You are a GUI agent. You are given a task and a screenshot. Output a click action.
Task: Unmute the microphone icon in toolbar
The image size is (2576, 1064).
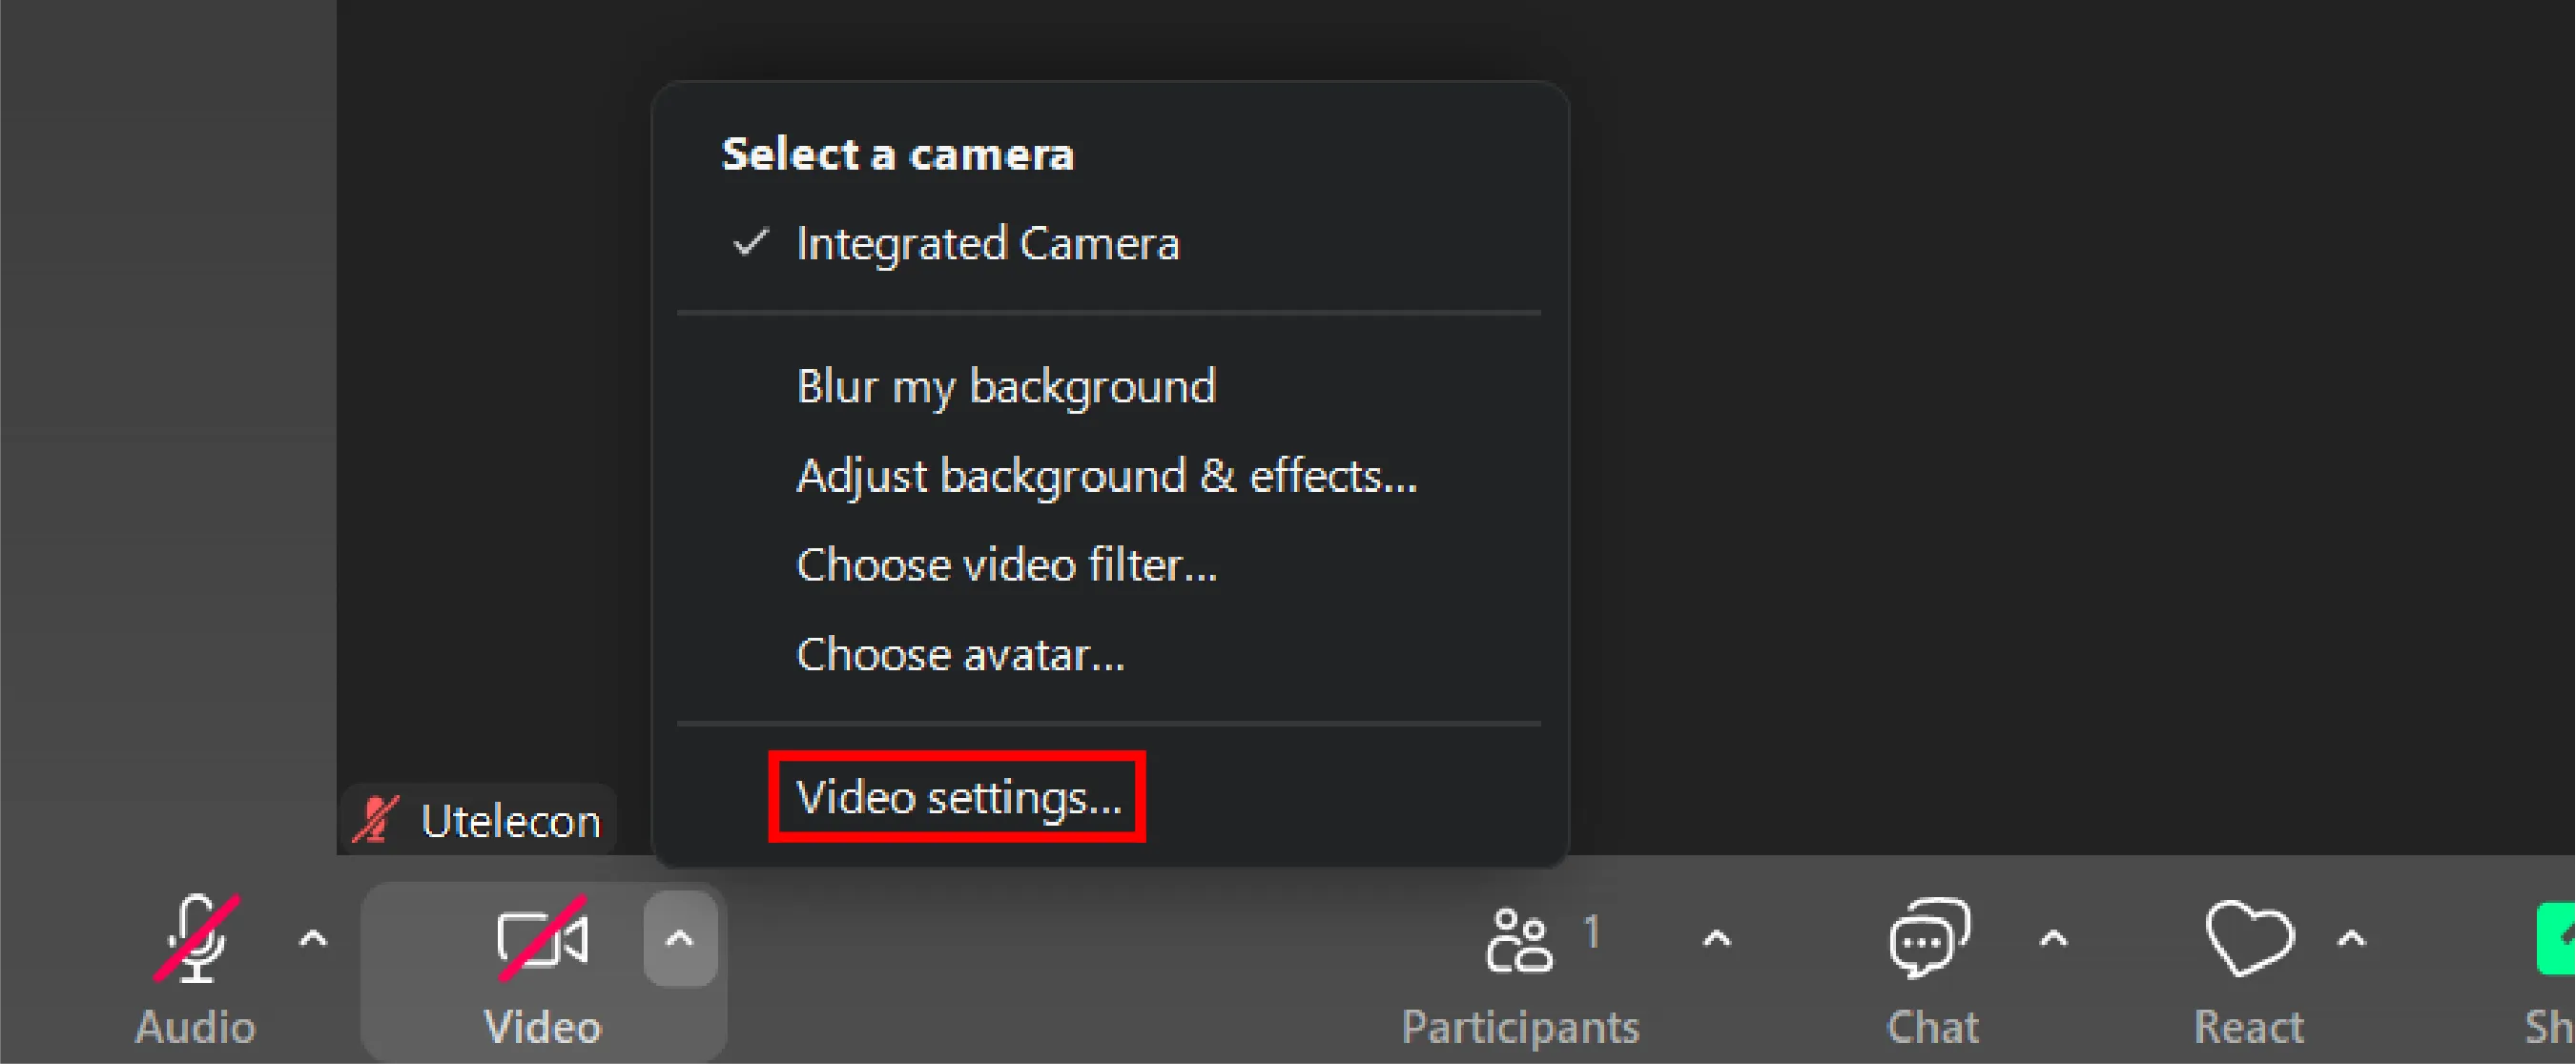pyautogui.click(x=196, y=938)
